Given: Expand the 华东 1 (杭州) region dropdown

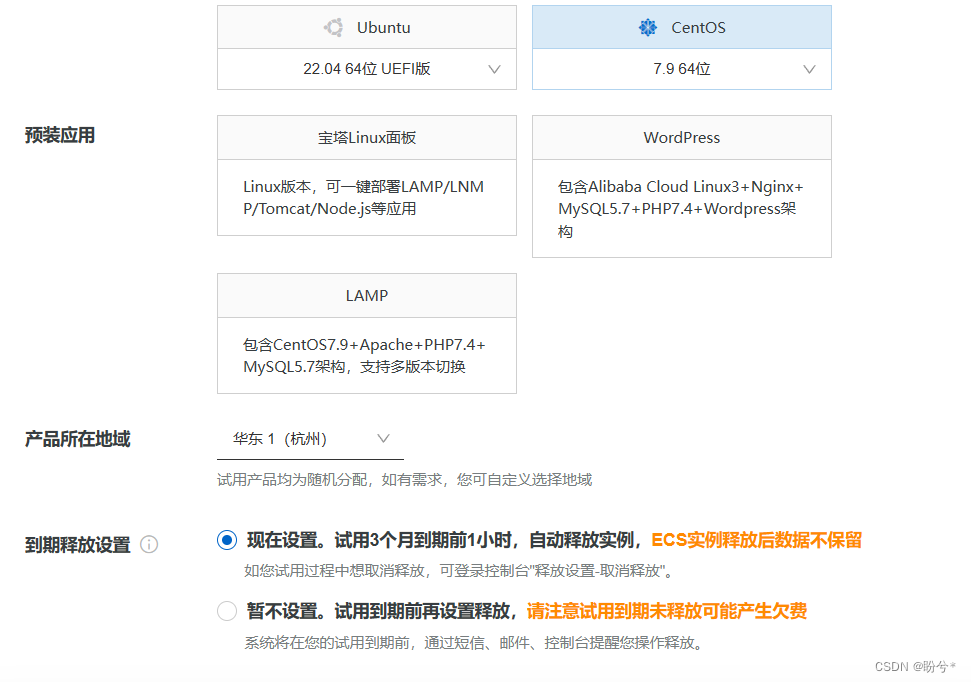Looking at the screenshot, I should pyautogui.click(x=310, y=439).
